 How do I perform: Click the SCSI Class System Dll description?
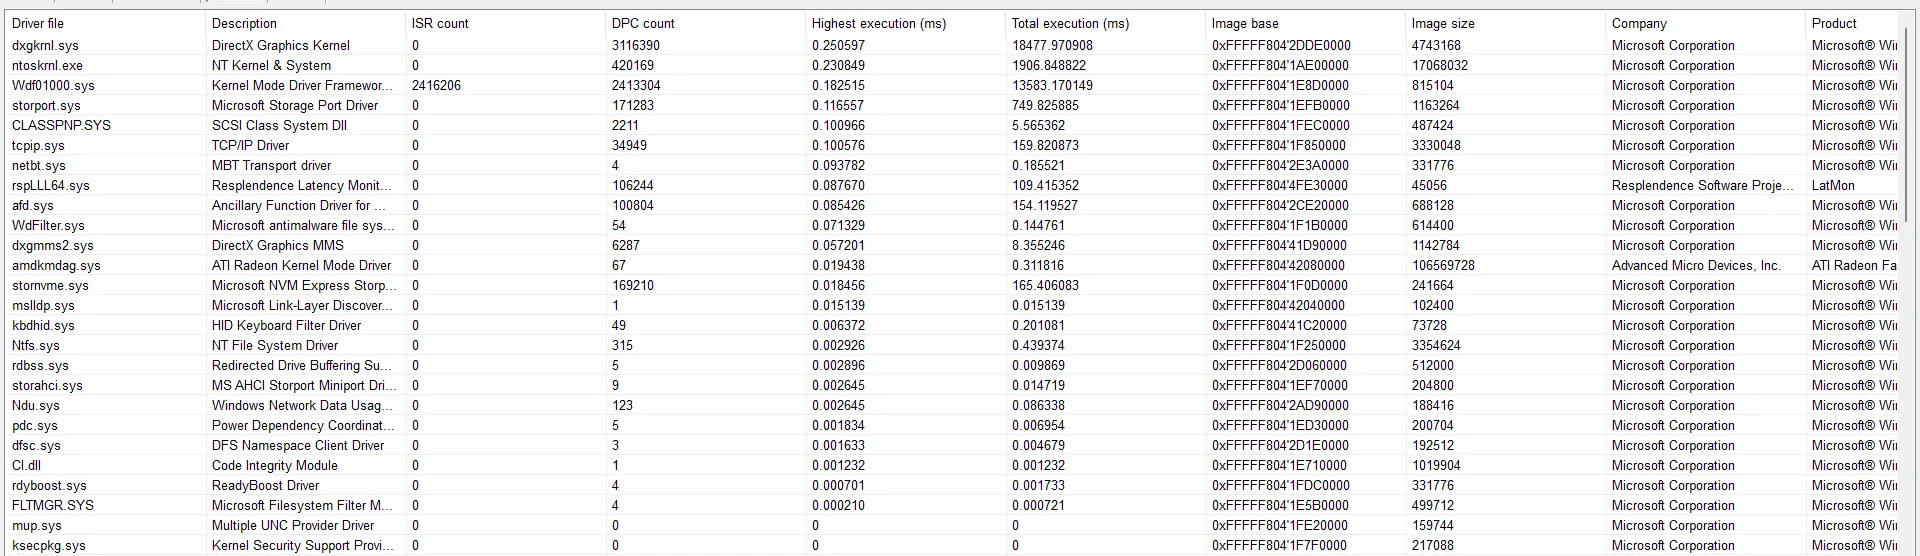279,125
